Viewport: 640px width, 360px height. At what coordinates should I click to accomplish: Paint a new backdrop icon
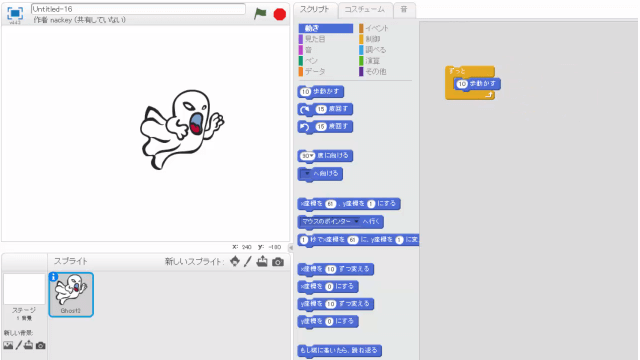(18, 345)
